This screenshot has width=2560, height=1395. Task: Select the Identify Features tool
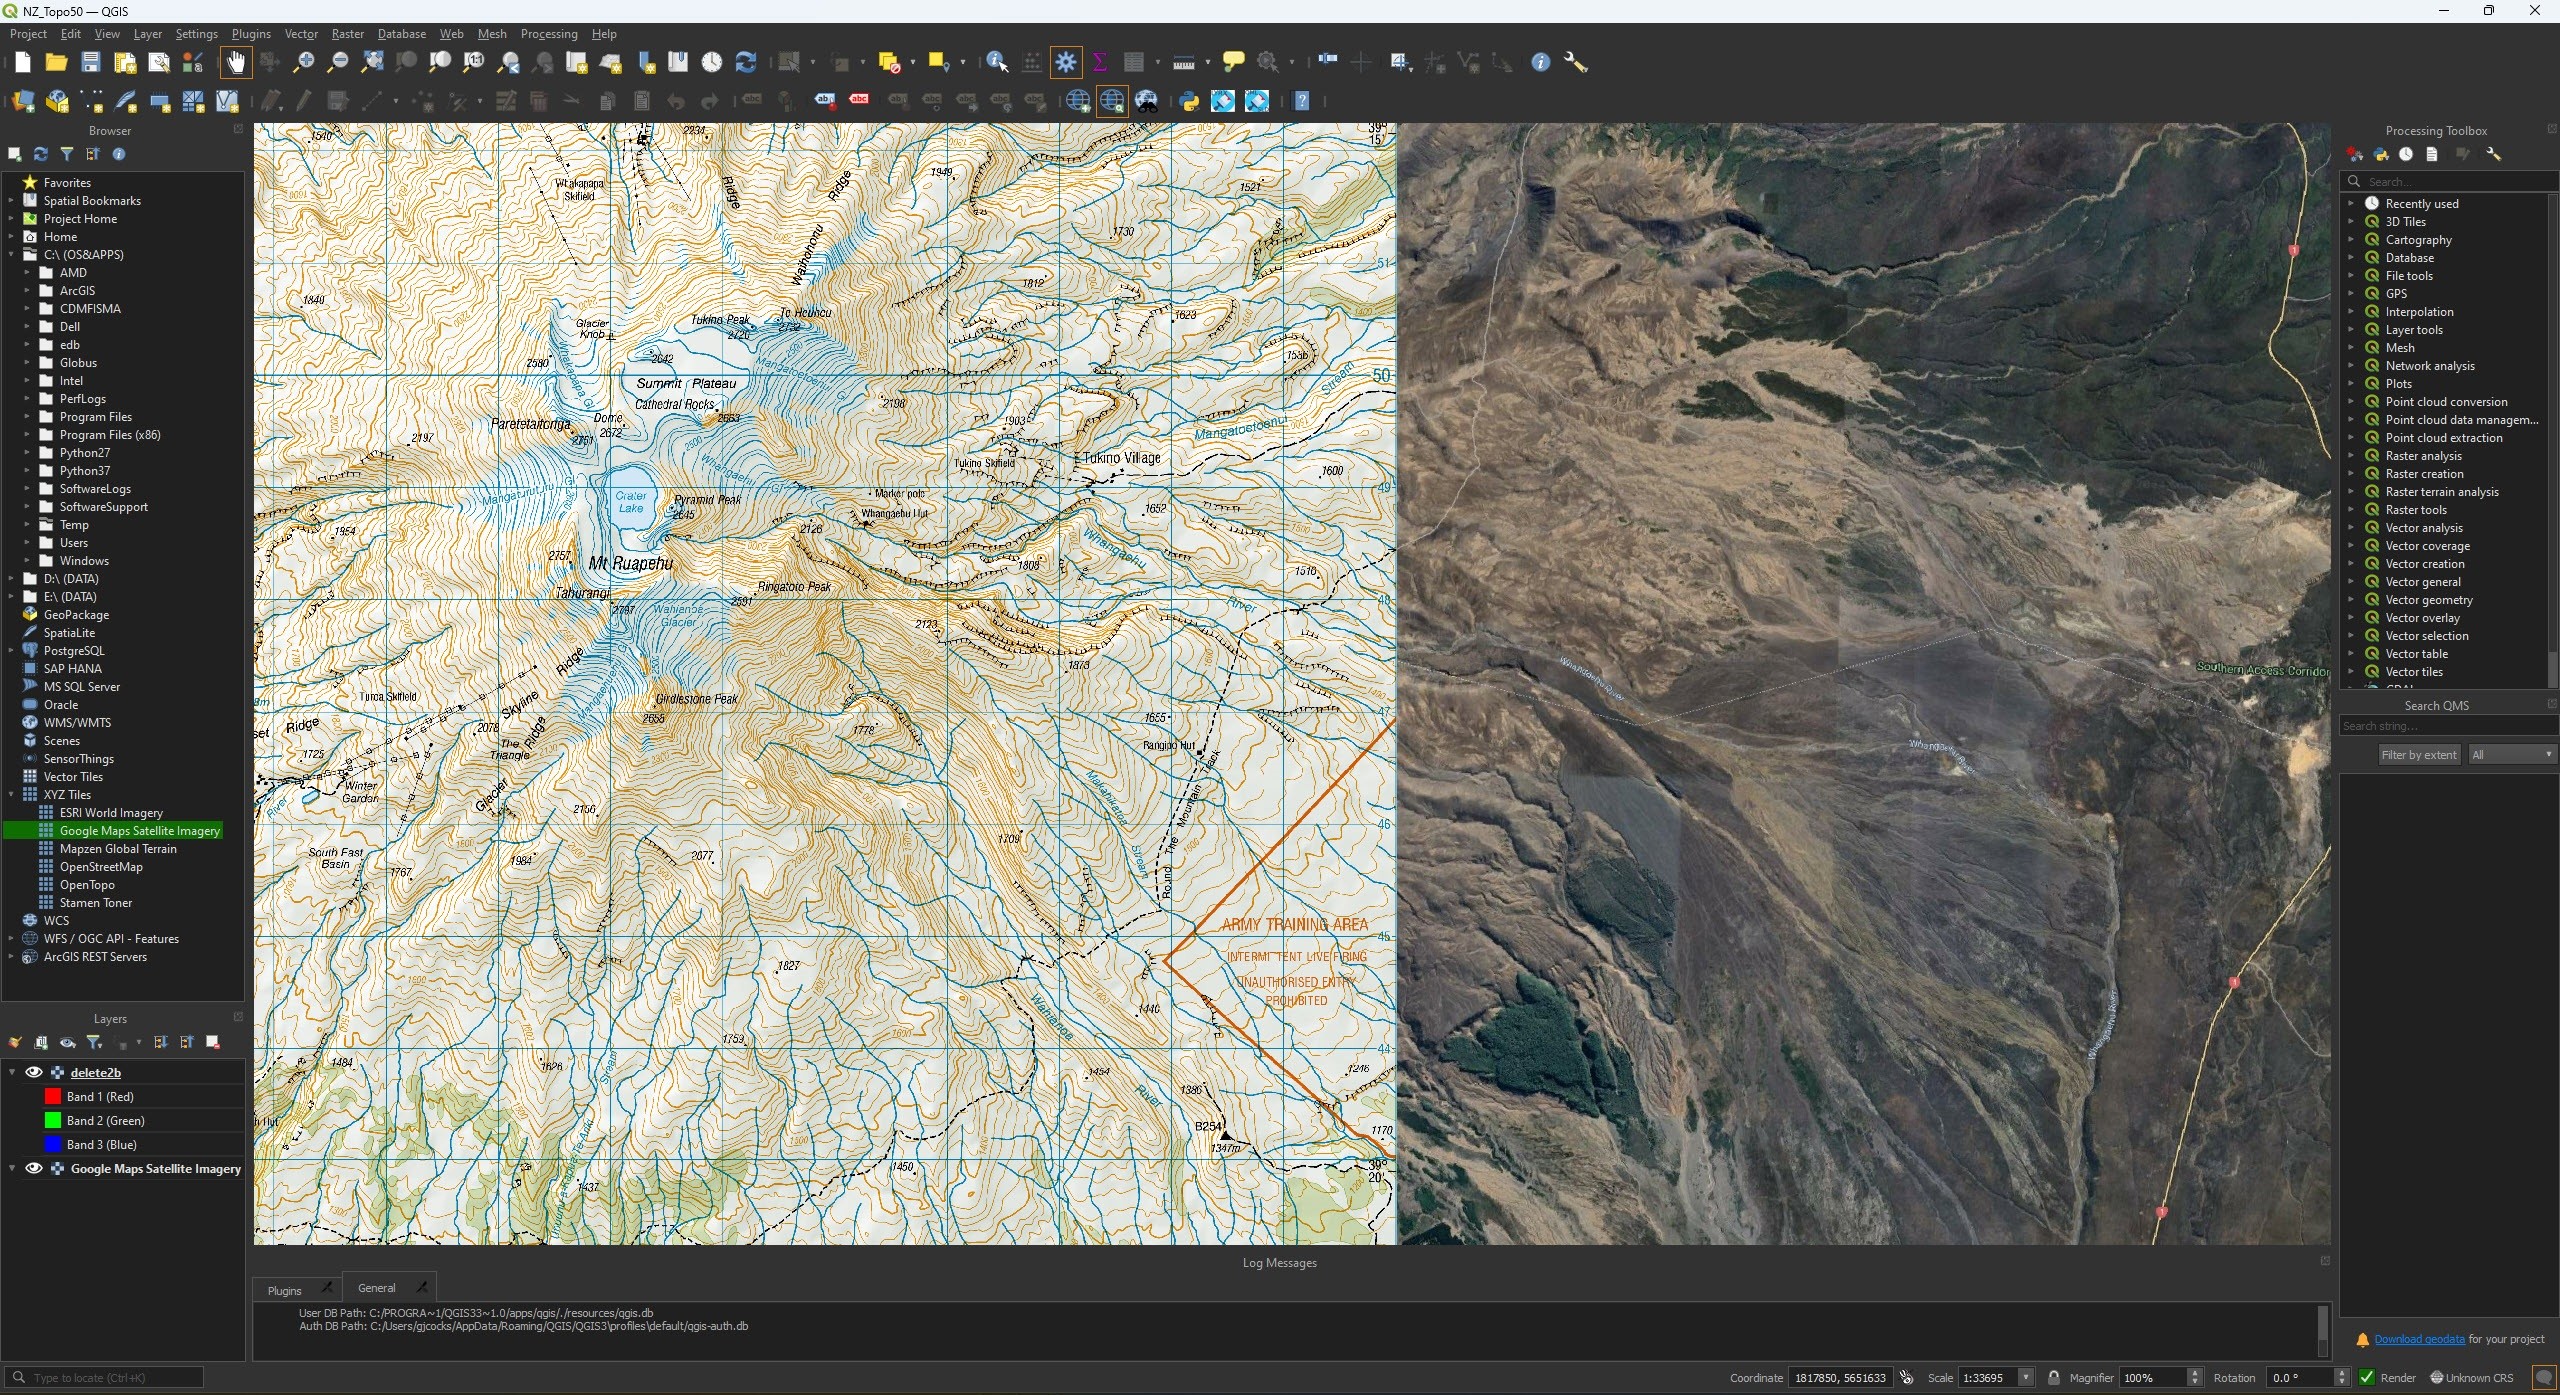(x=996, y=62)
